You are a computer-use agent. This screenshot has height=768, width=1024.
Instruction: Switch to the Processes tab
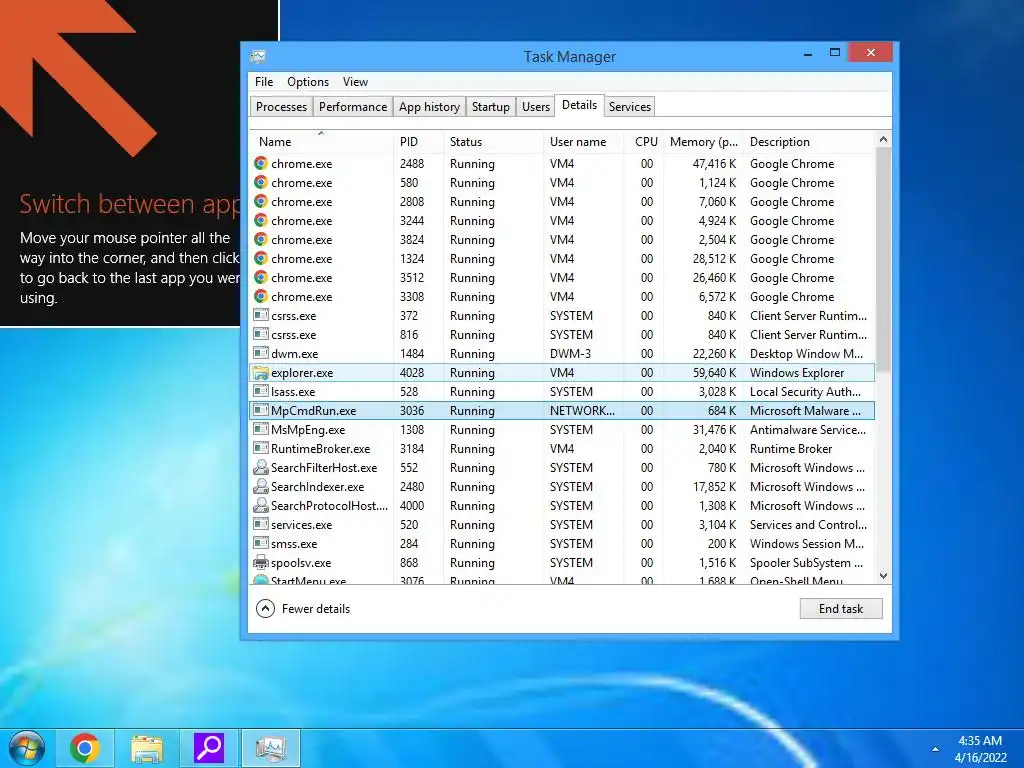(x=281, y=106)
